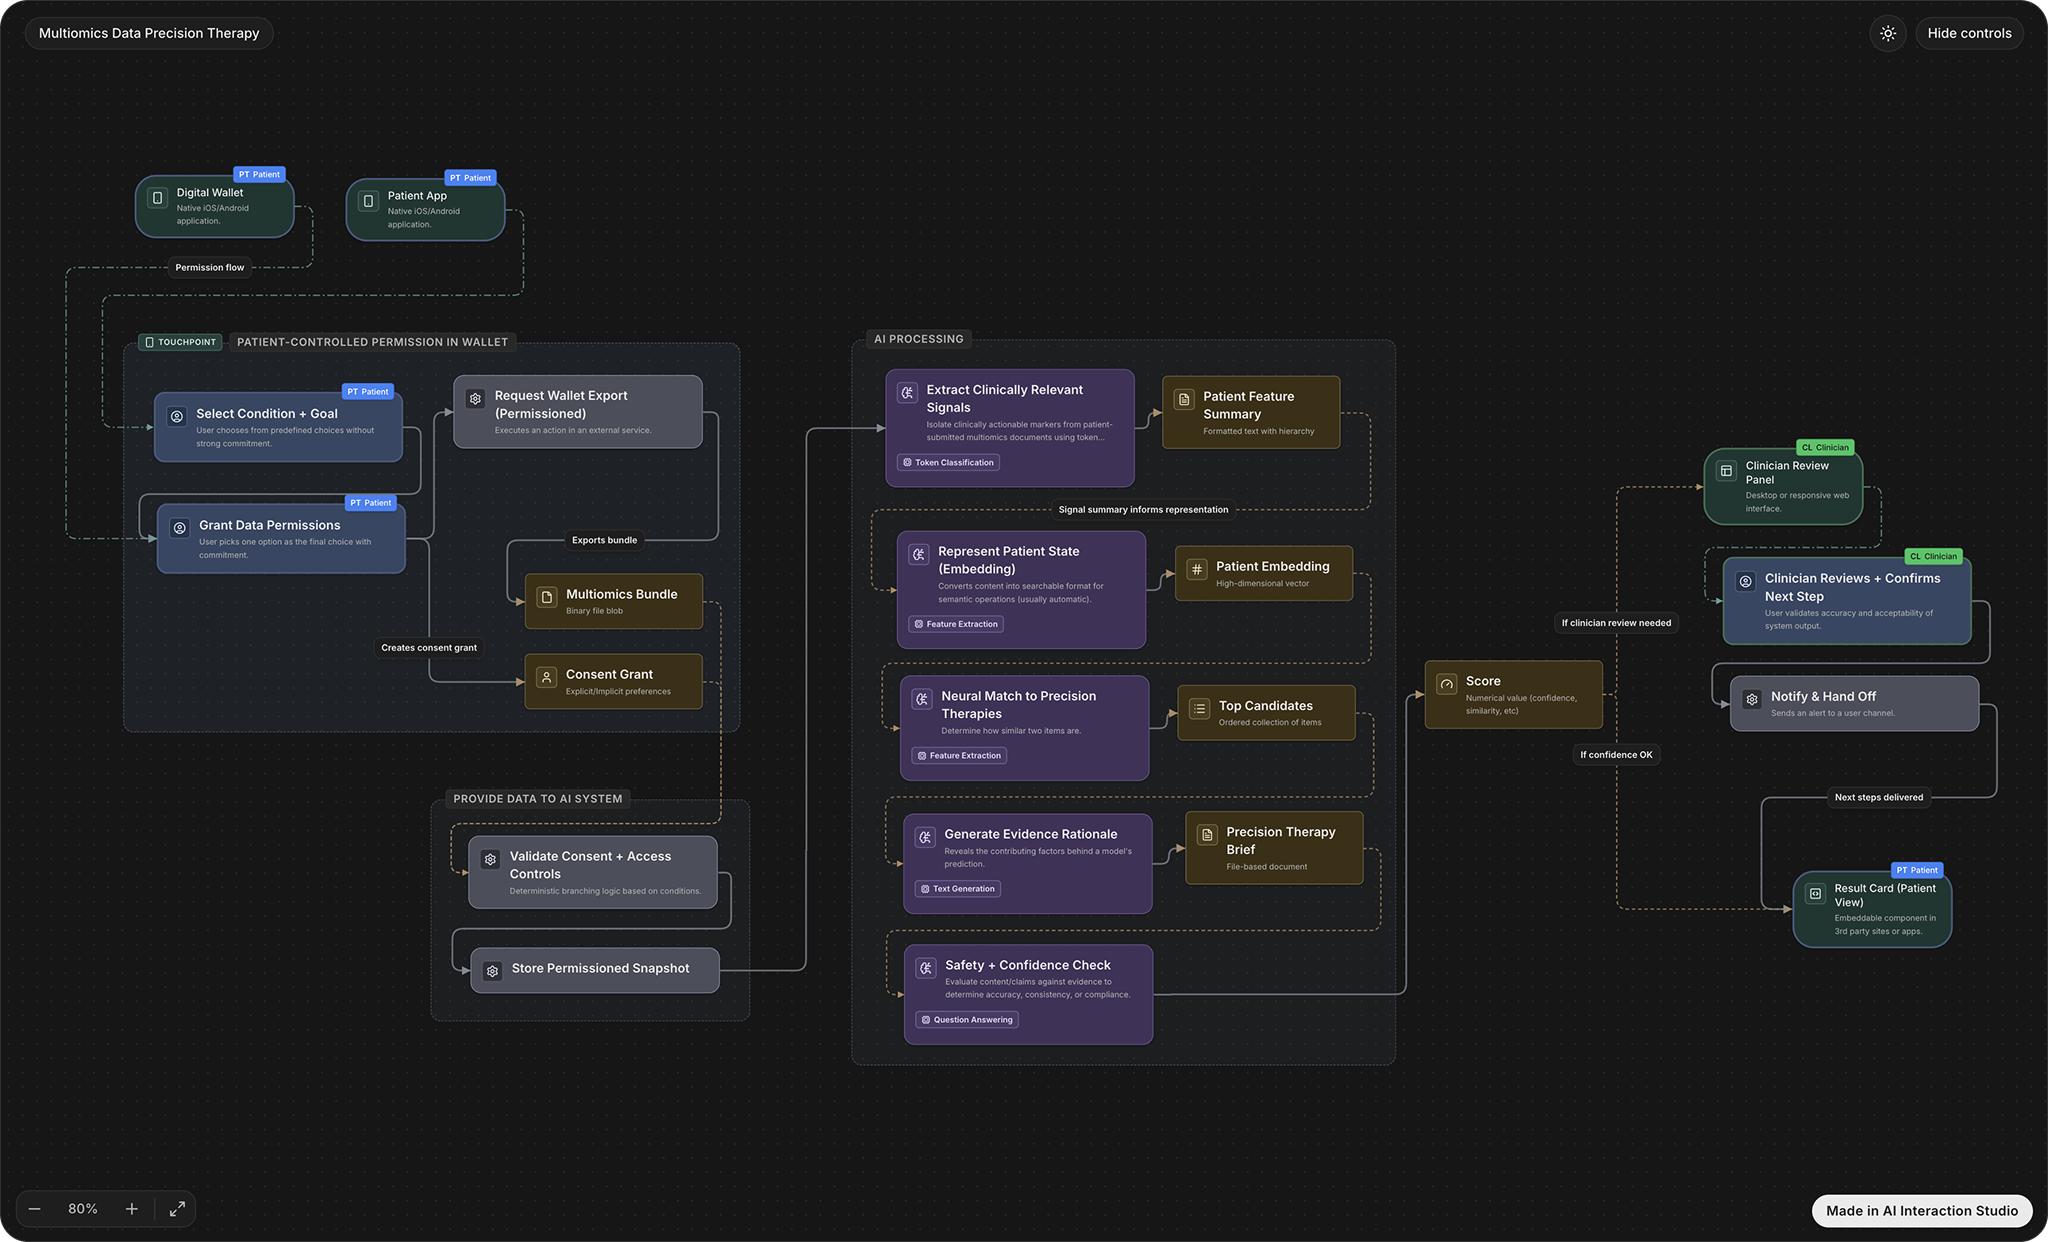Click the 80% zoom level indicator

[x=82, y=1208]
